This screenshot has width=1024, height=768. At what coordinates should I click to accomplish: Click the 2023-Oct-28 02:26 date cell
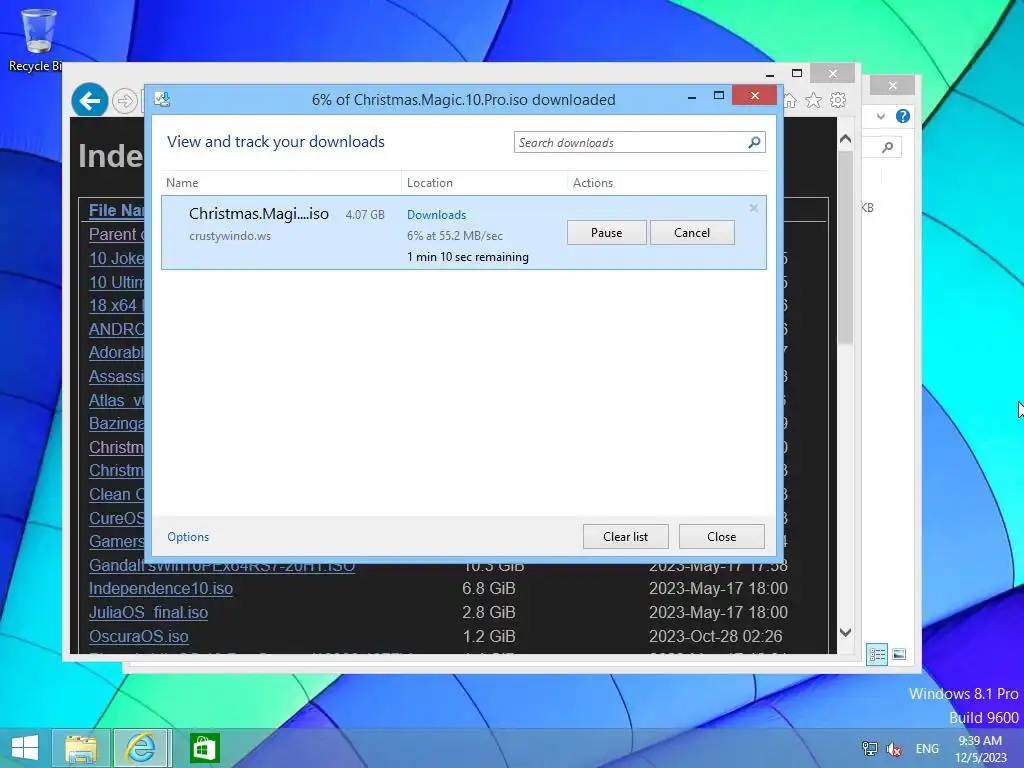click(716, 636)
